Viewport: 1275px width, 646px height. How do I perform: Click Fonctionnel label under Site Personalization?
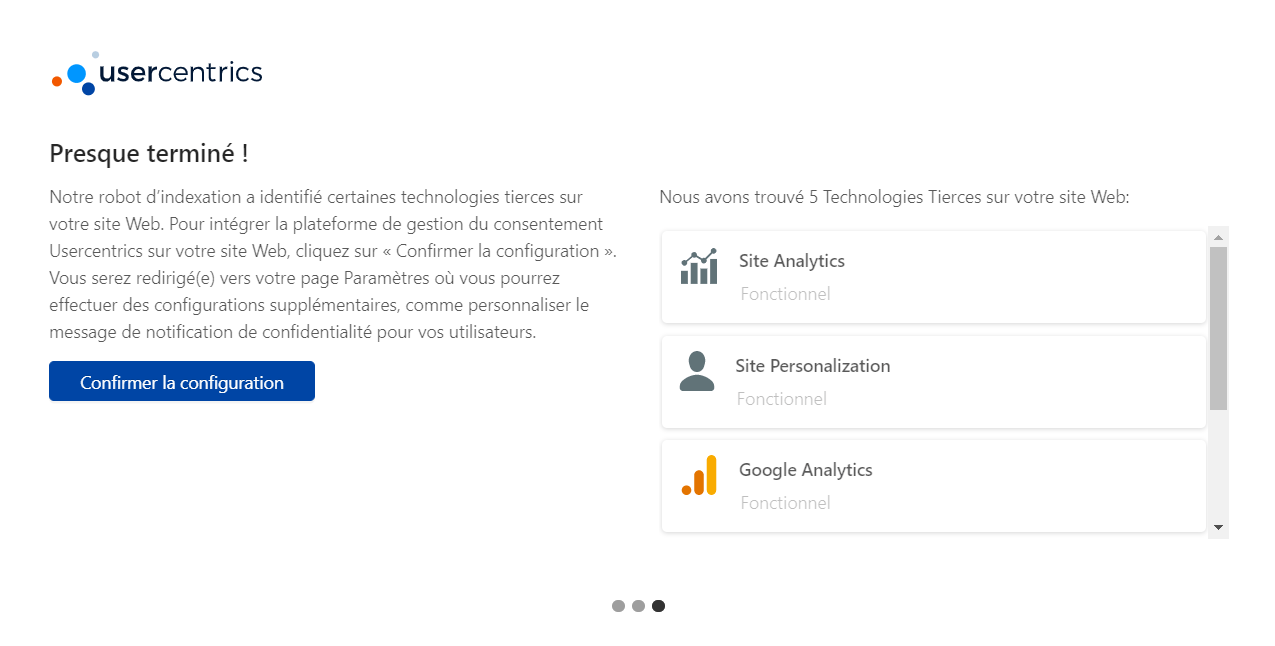coord(782,399)
